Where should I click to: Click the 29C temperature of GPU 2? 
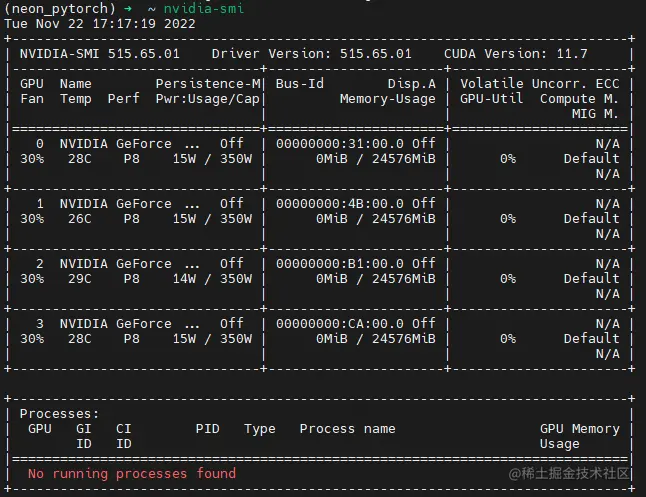point(80,279)
